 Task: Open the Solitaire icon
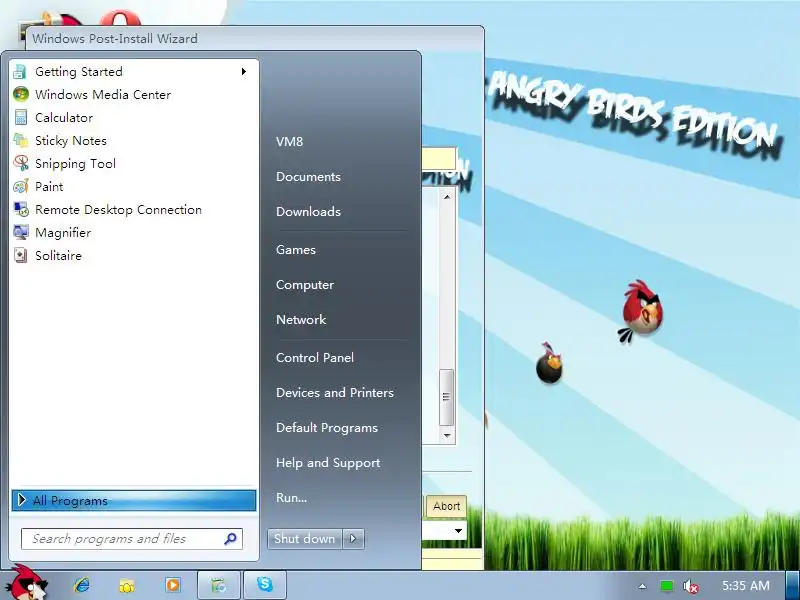(20, 255)
